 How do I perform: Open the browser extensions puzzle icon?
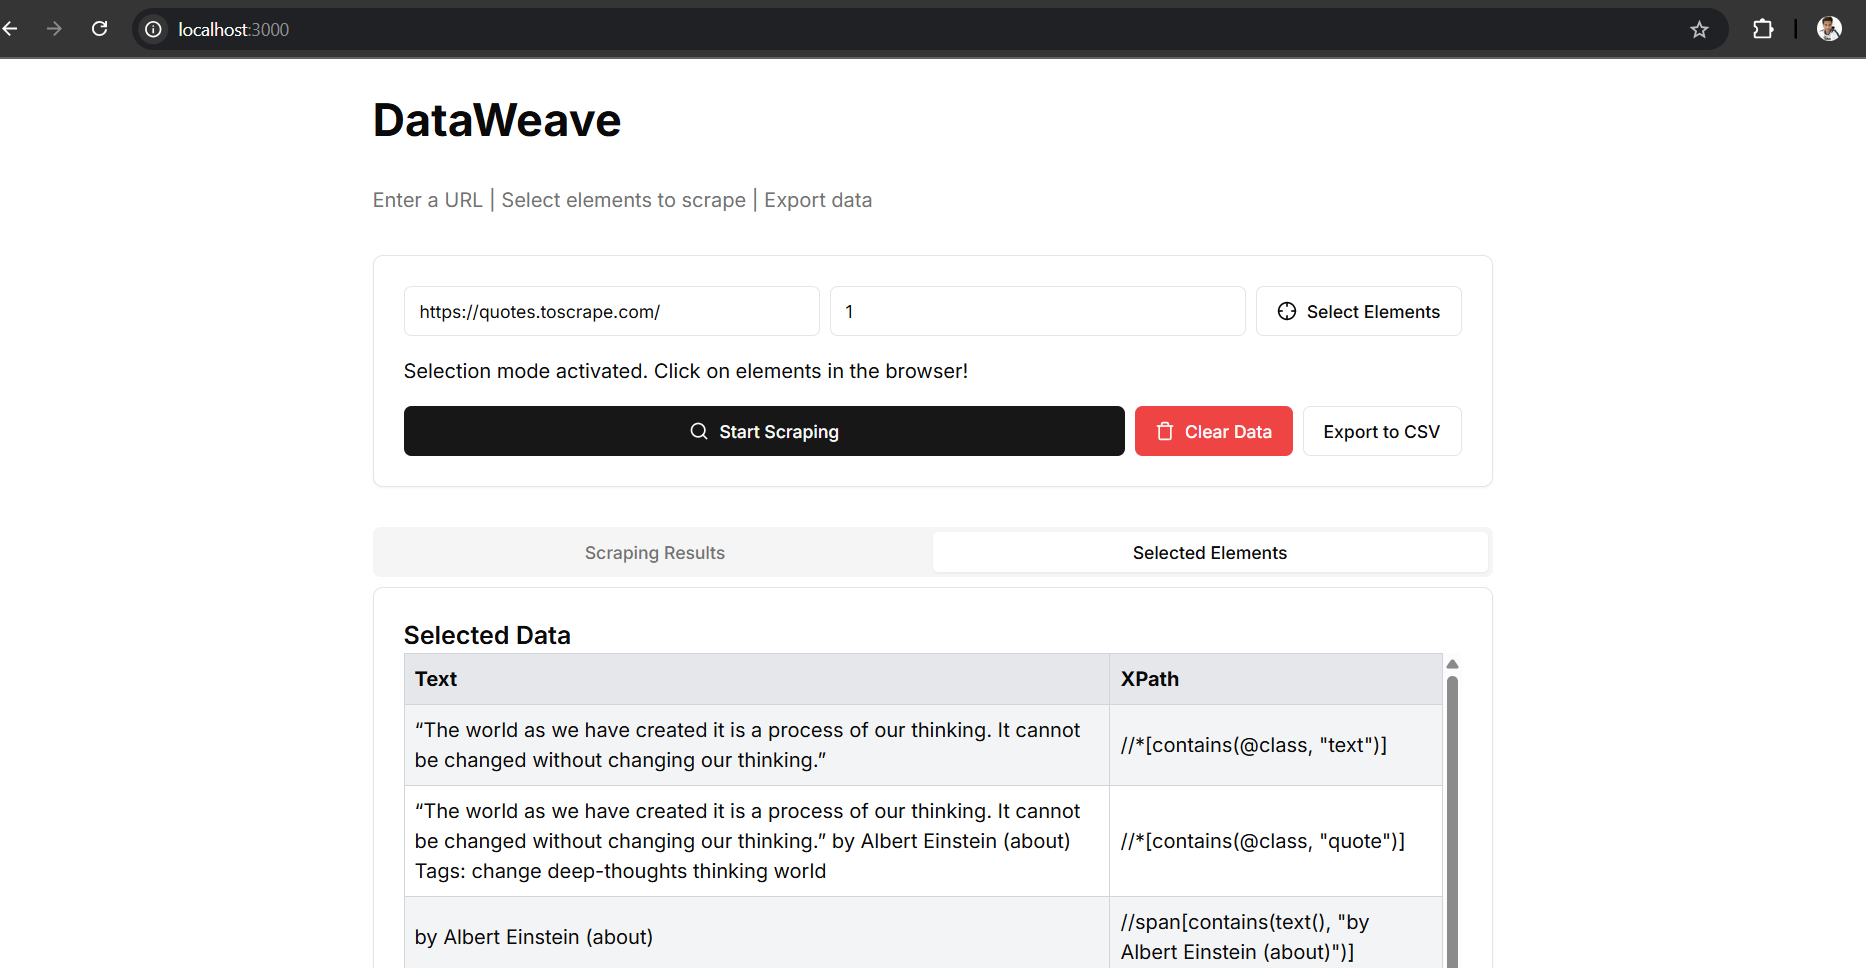[1763, 29]
